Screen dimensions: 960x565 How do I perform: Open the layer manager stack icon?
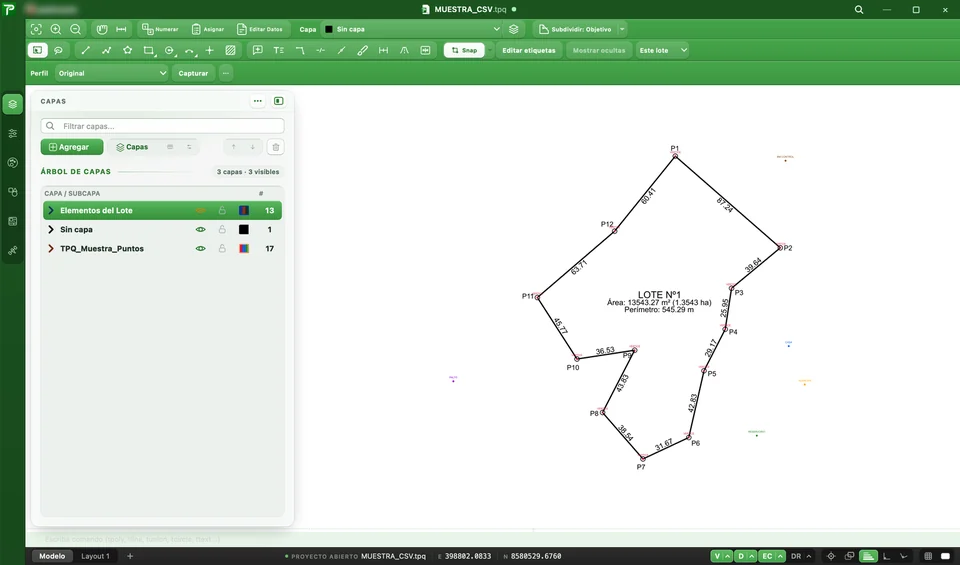click(514, 29)
